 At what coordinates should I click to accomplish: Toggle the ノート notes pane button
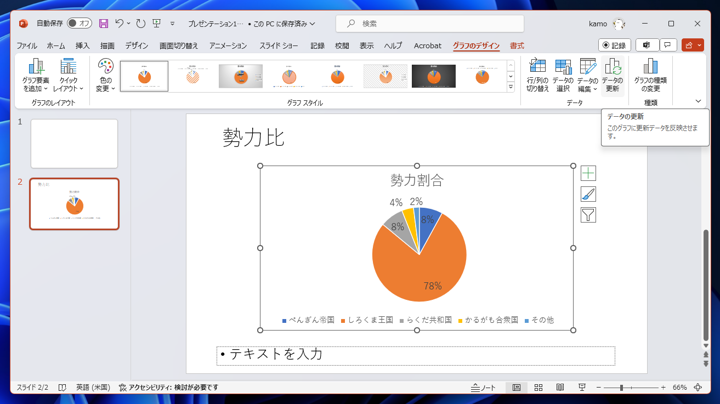point(484,387)
